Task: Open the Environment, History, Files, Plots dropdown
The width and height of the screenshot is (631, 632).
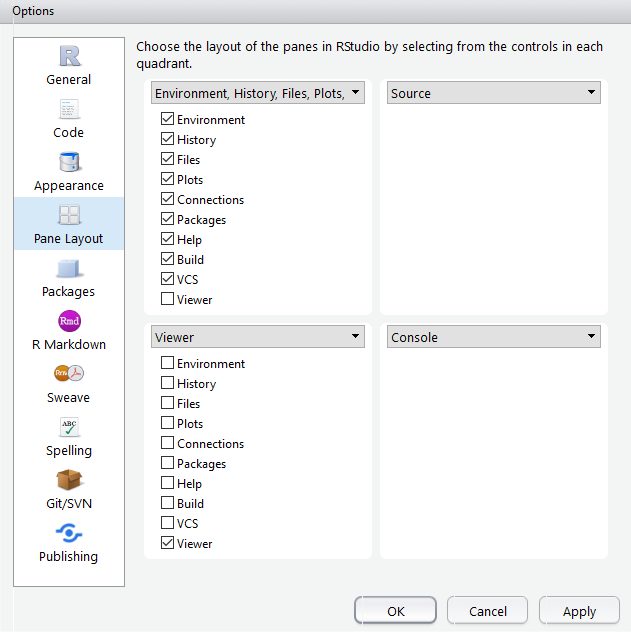Action: tap(258, 93)
